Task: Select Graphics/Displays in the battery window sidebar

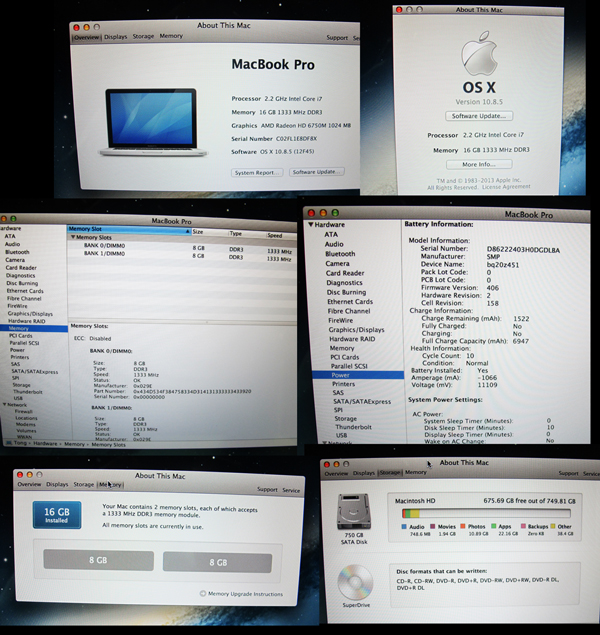Action: [x=356, y=330]
